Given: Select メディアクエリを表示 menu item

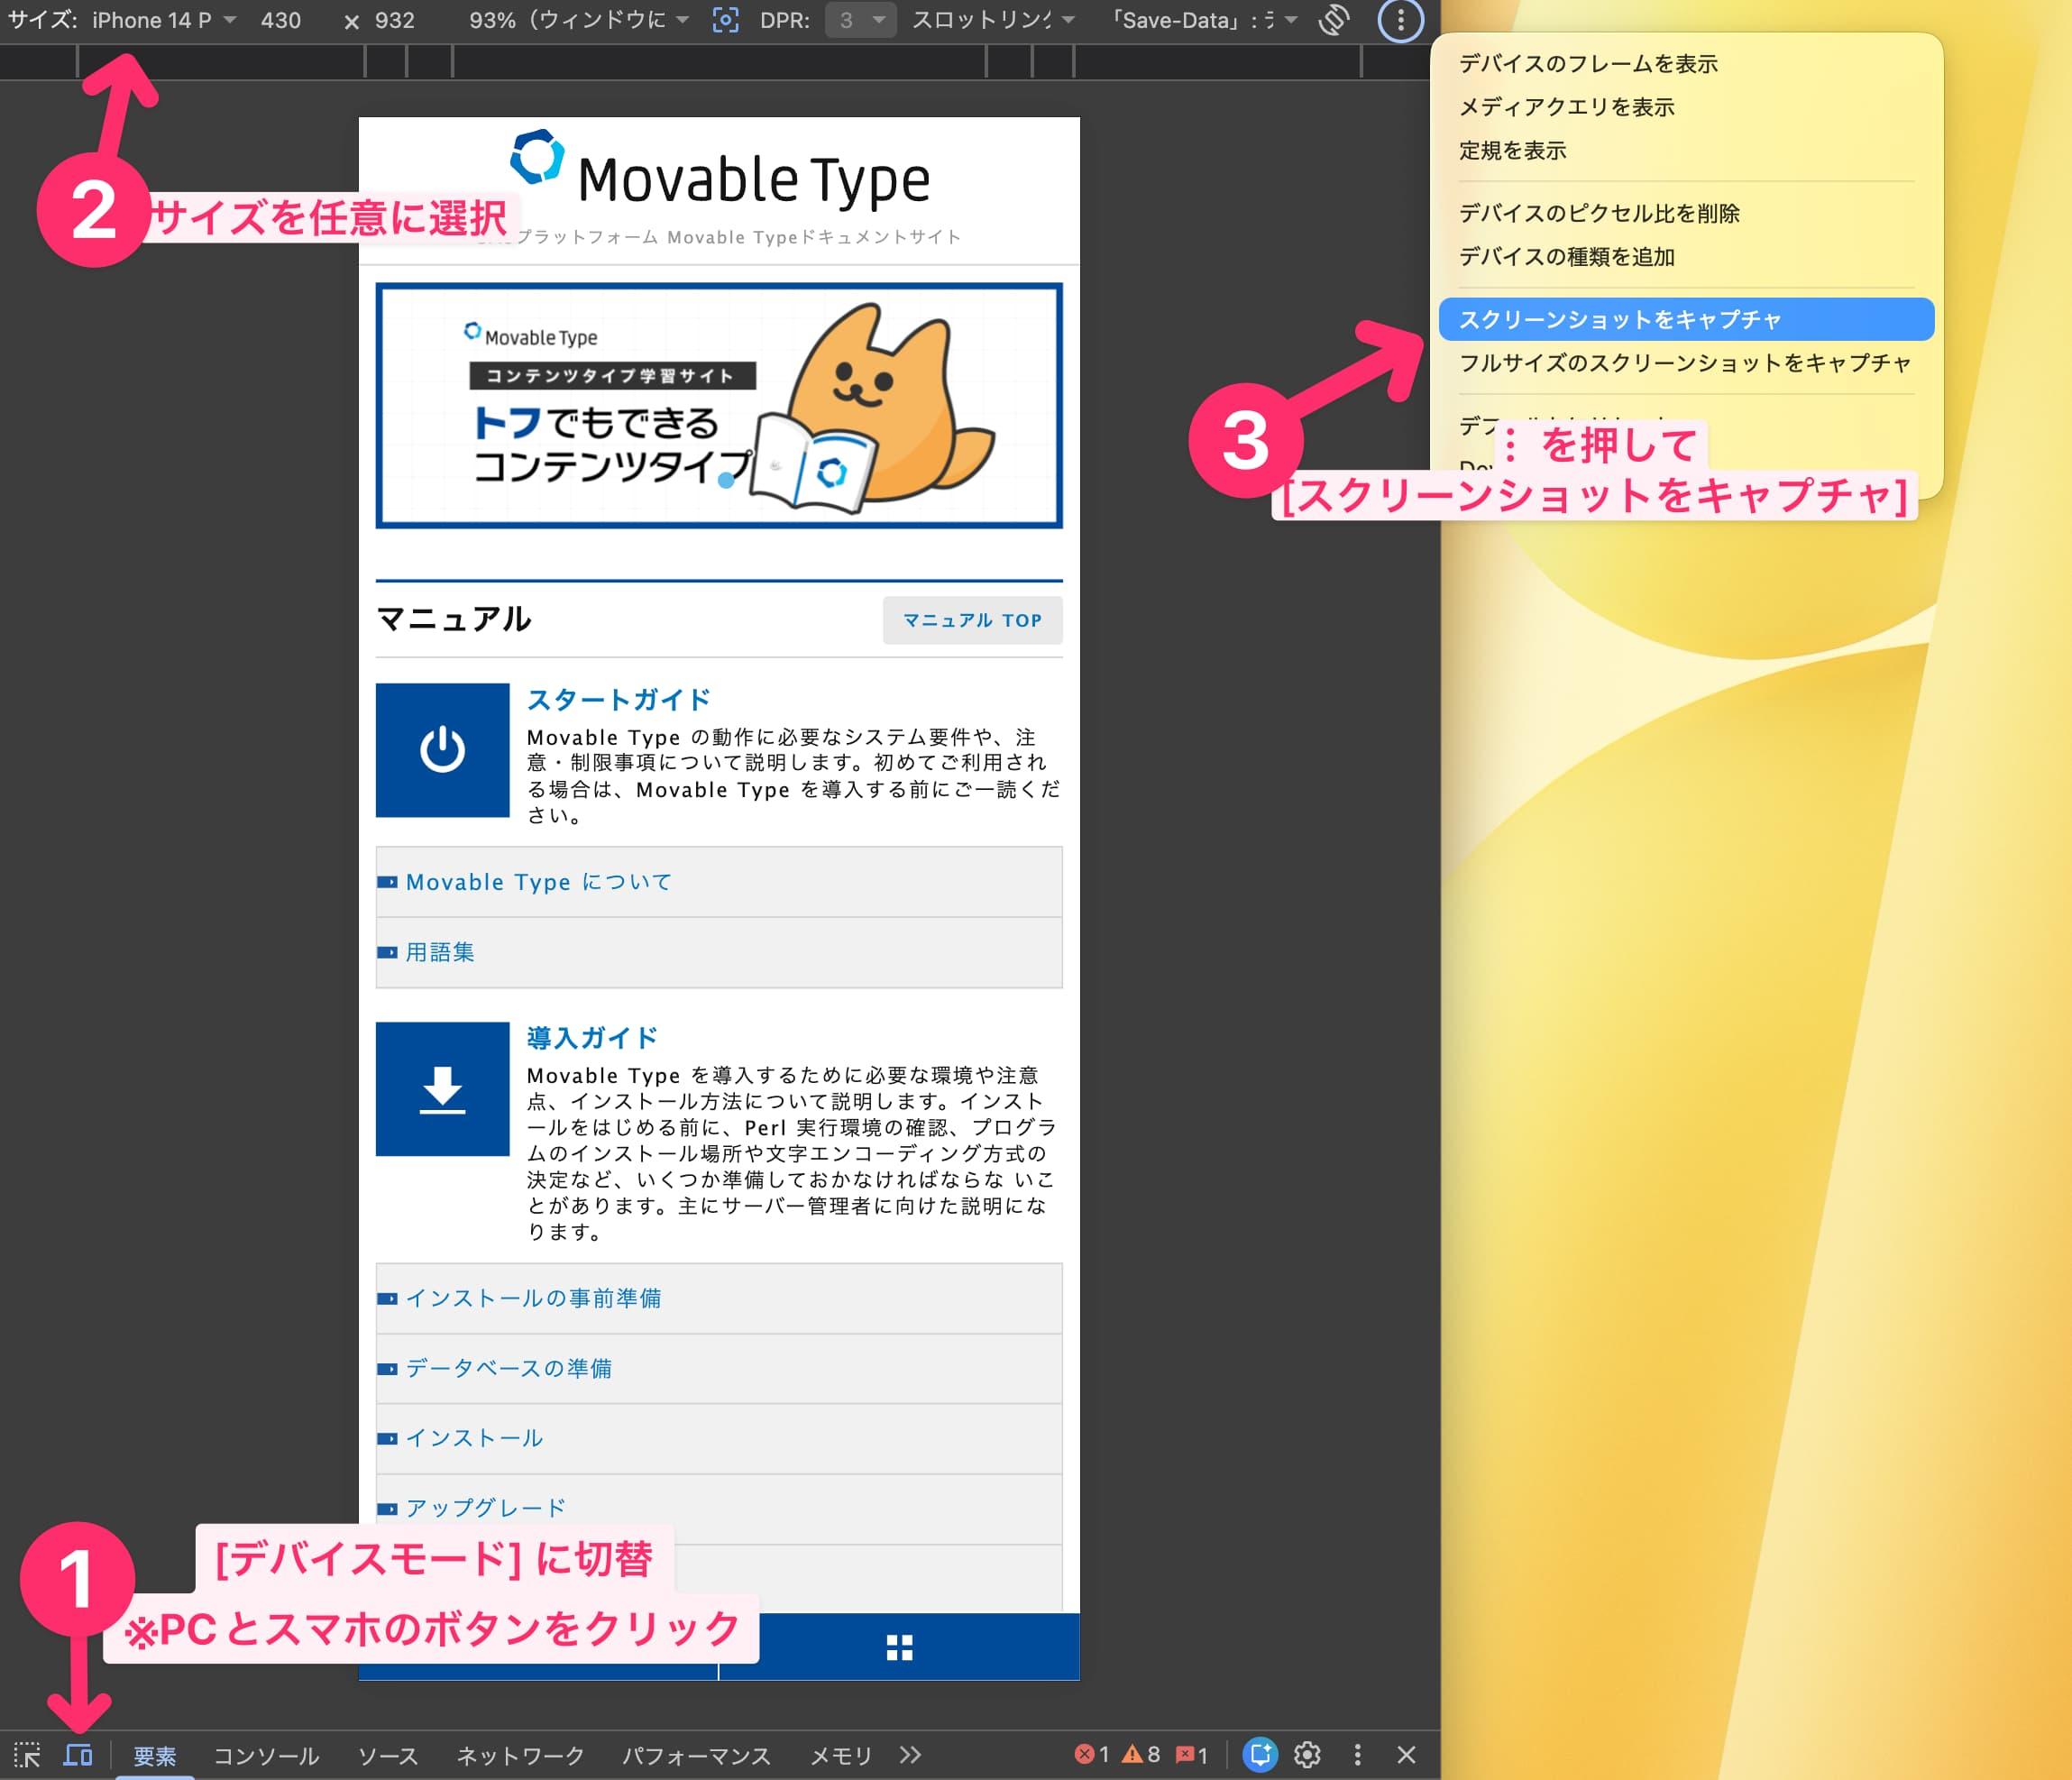Looking at the screenshot, I should coord(1686,107).
